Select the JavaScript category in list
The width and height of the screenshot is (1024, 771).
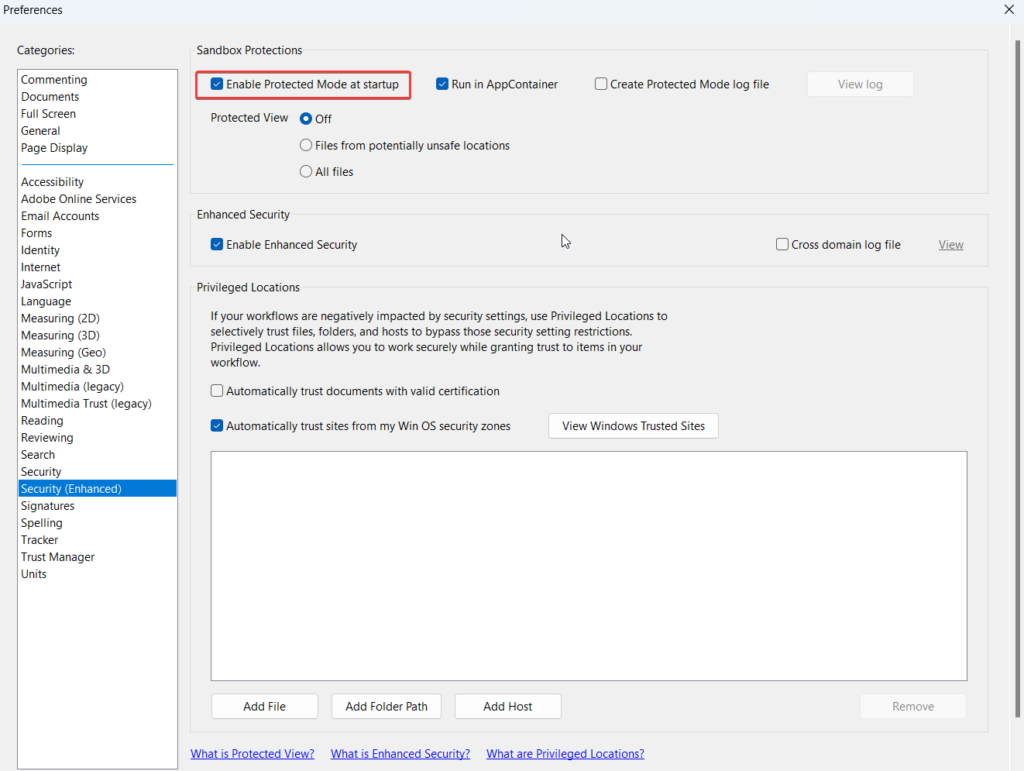[x=46, y=285]
